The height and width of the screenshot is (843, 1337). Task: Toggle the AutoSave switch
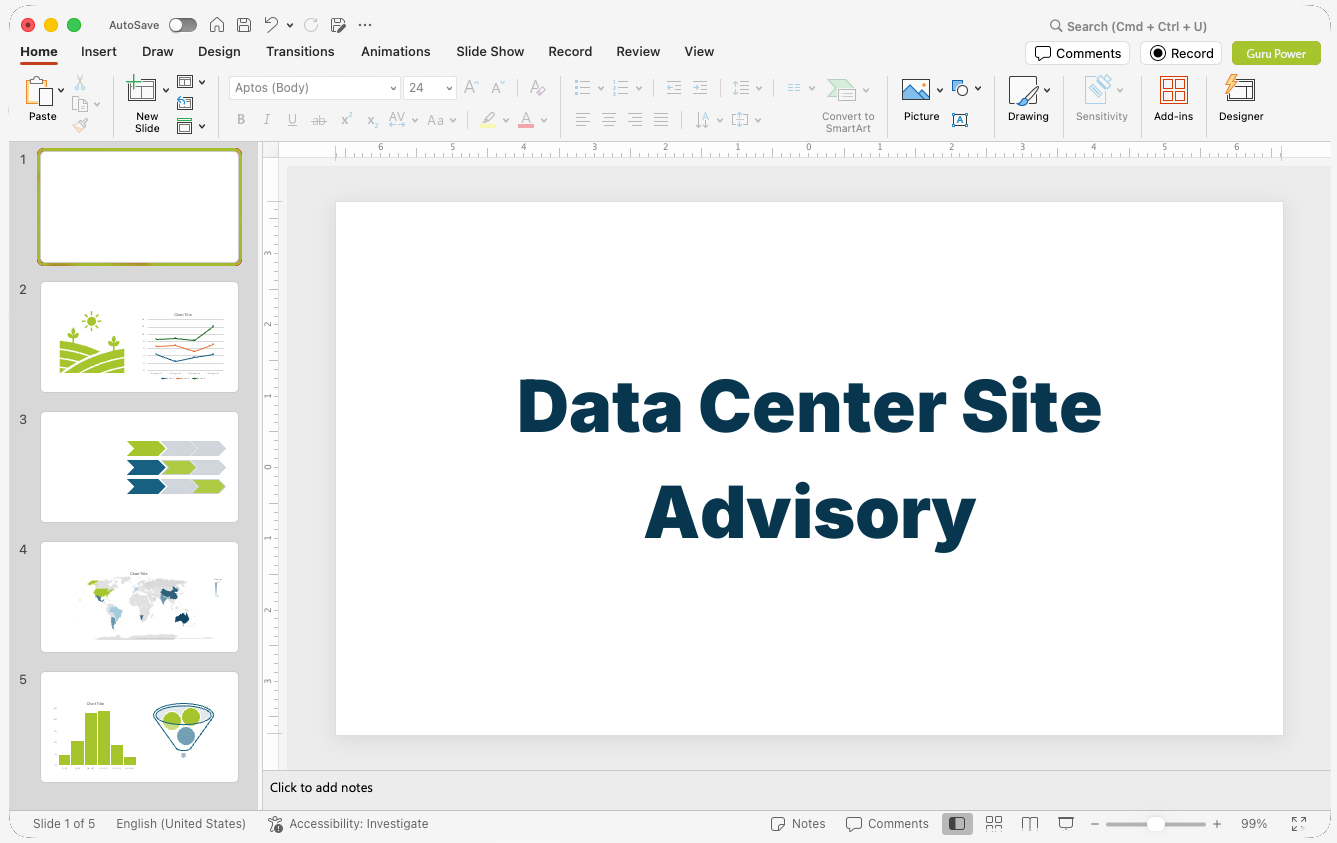(183, 25)
